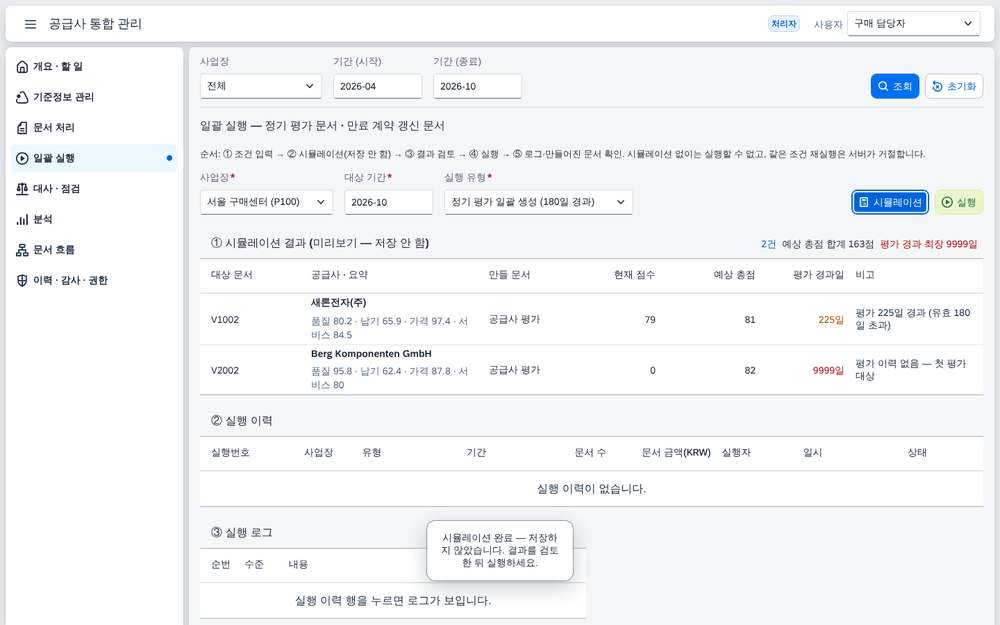Click the 평가 이력 없음 remark cell

tap(911, 370)
